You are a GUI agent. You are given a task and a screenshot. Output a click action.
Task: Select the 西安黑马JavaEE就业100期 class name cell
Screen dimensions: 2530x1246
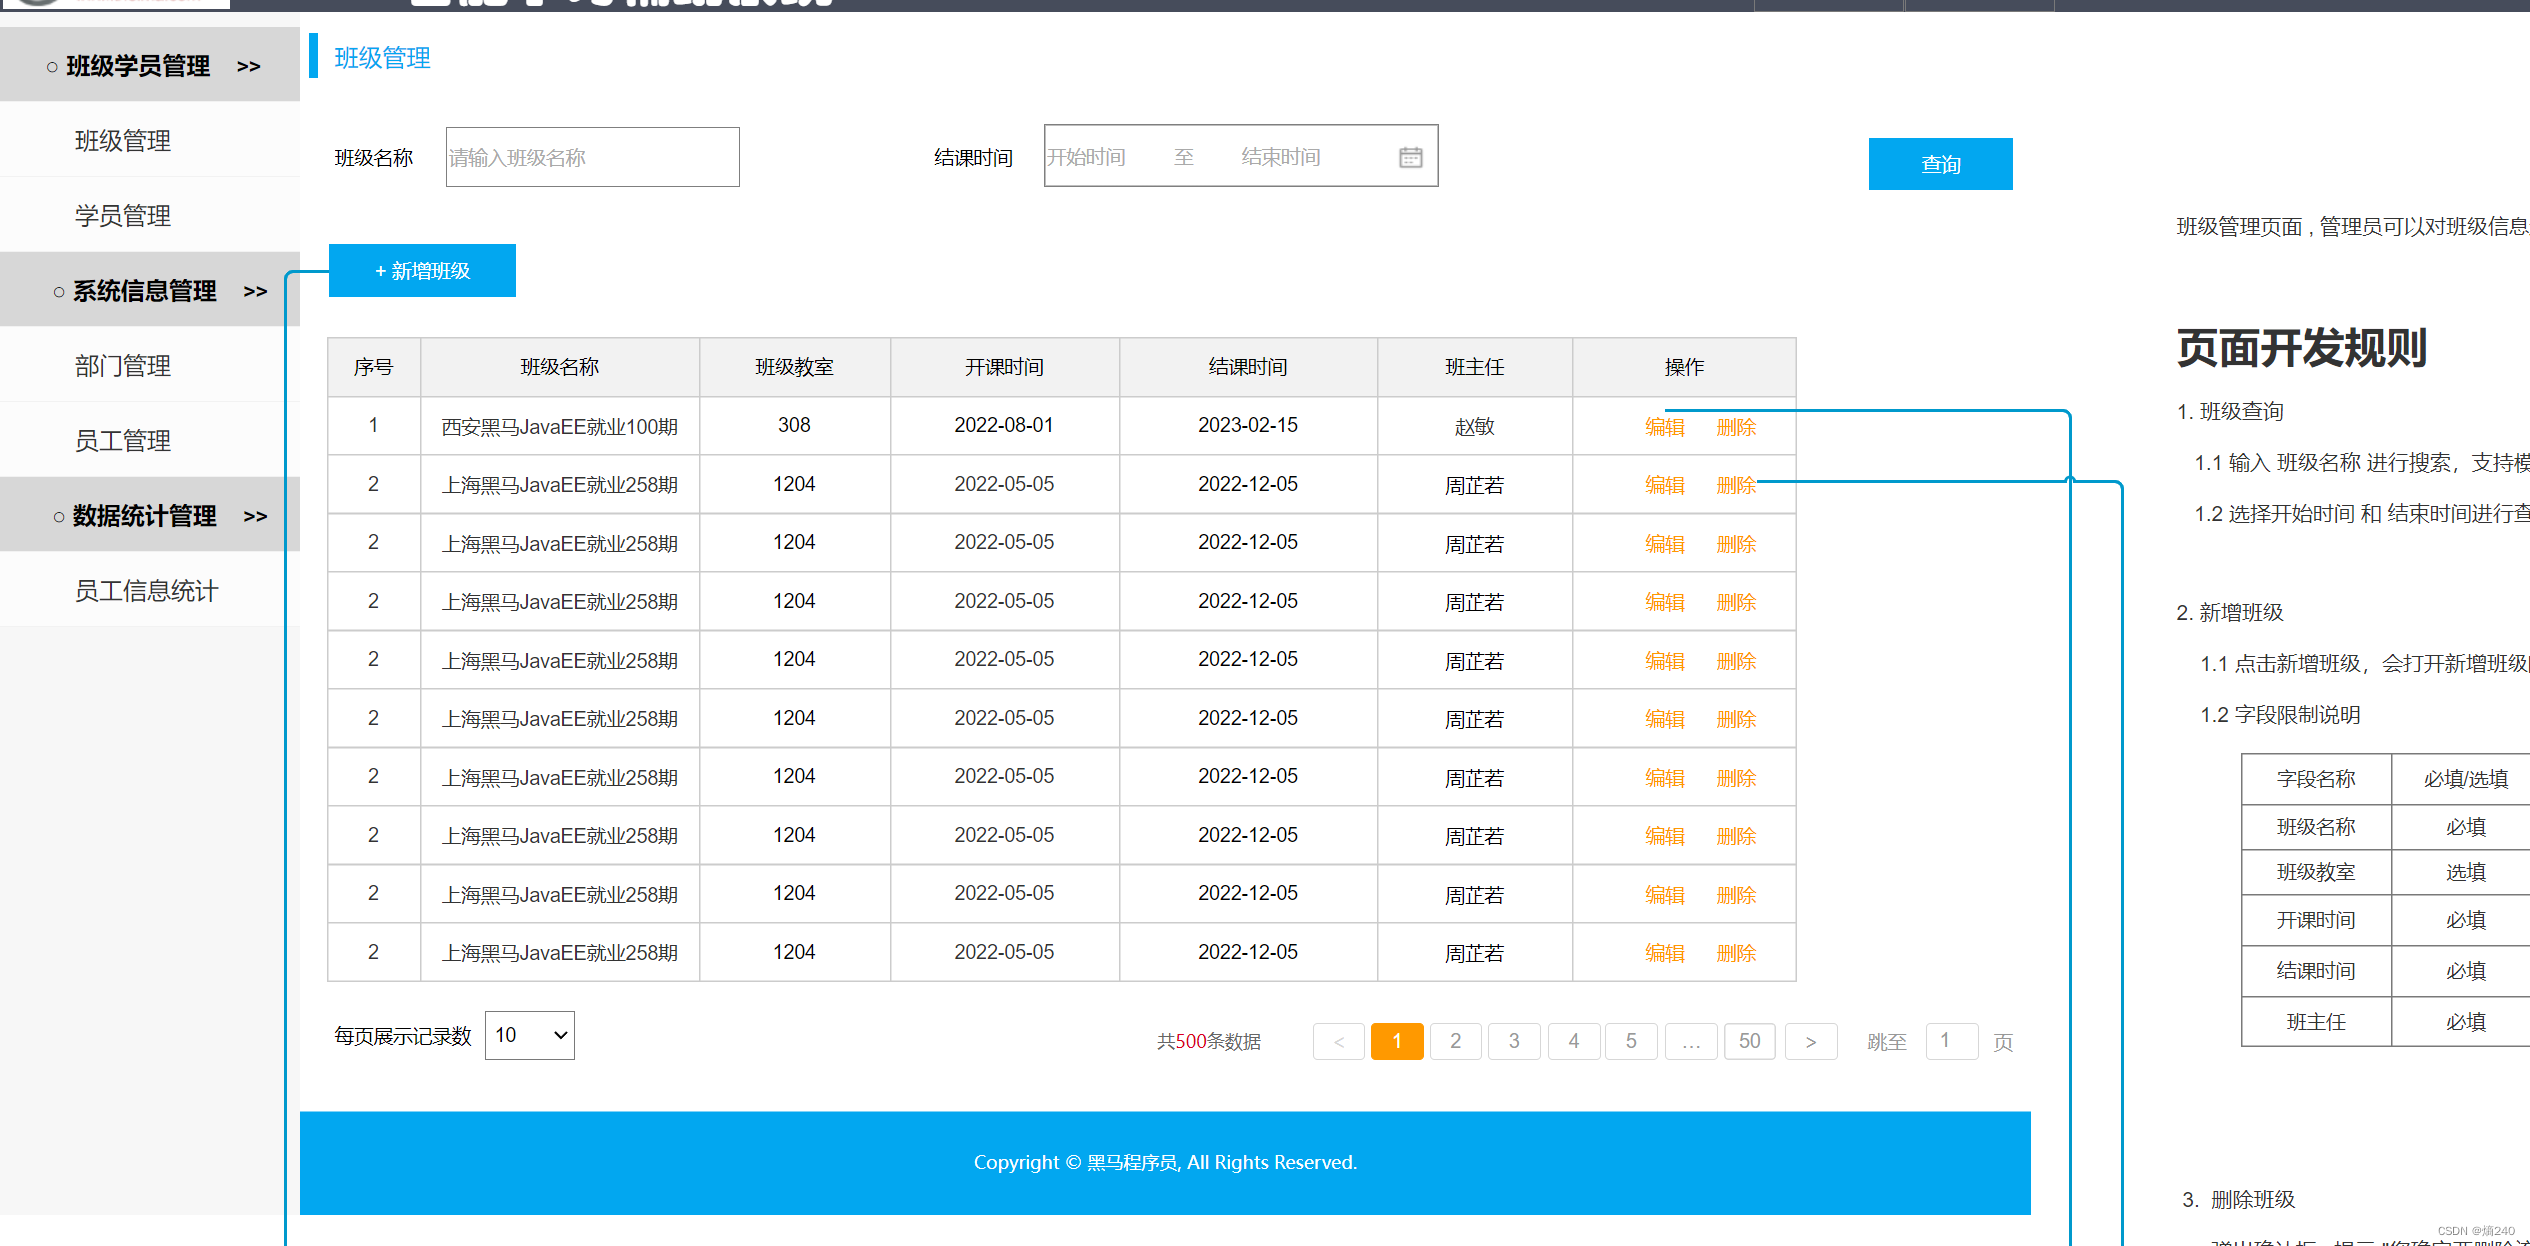click(560, 427)
